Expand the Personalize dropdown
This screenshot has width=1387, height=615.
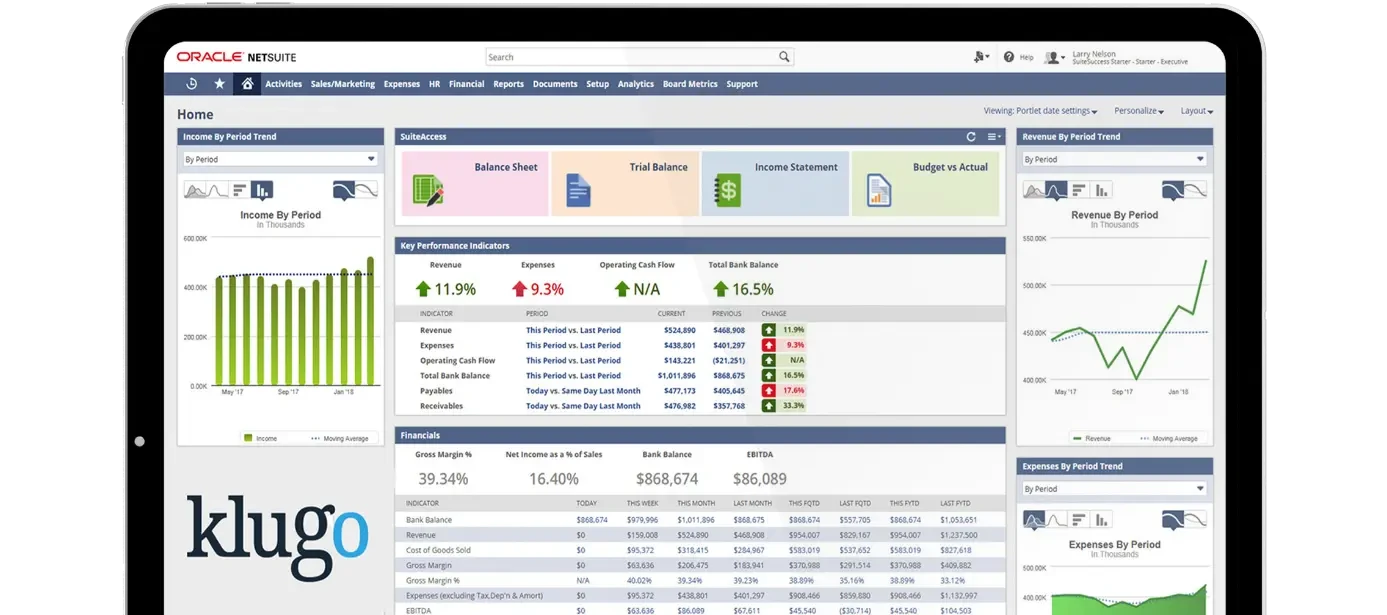pyautogui.click(x=1139, y=111)
